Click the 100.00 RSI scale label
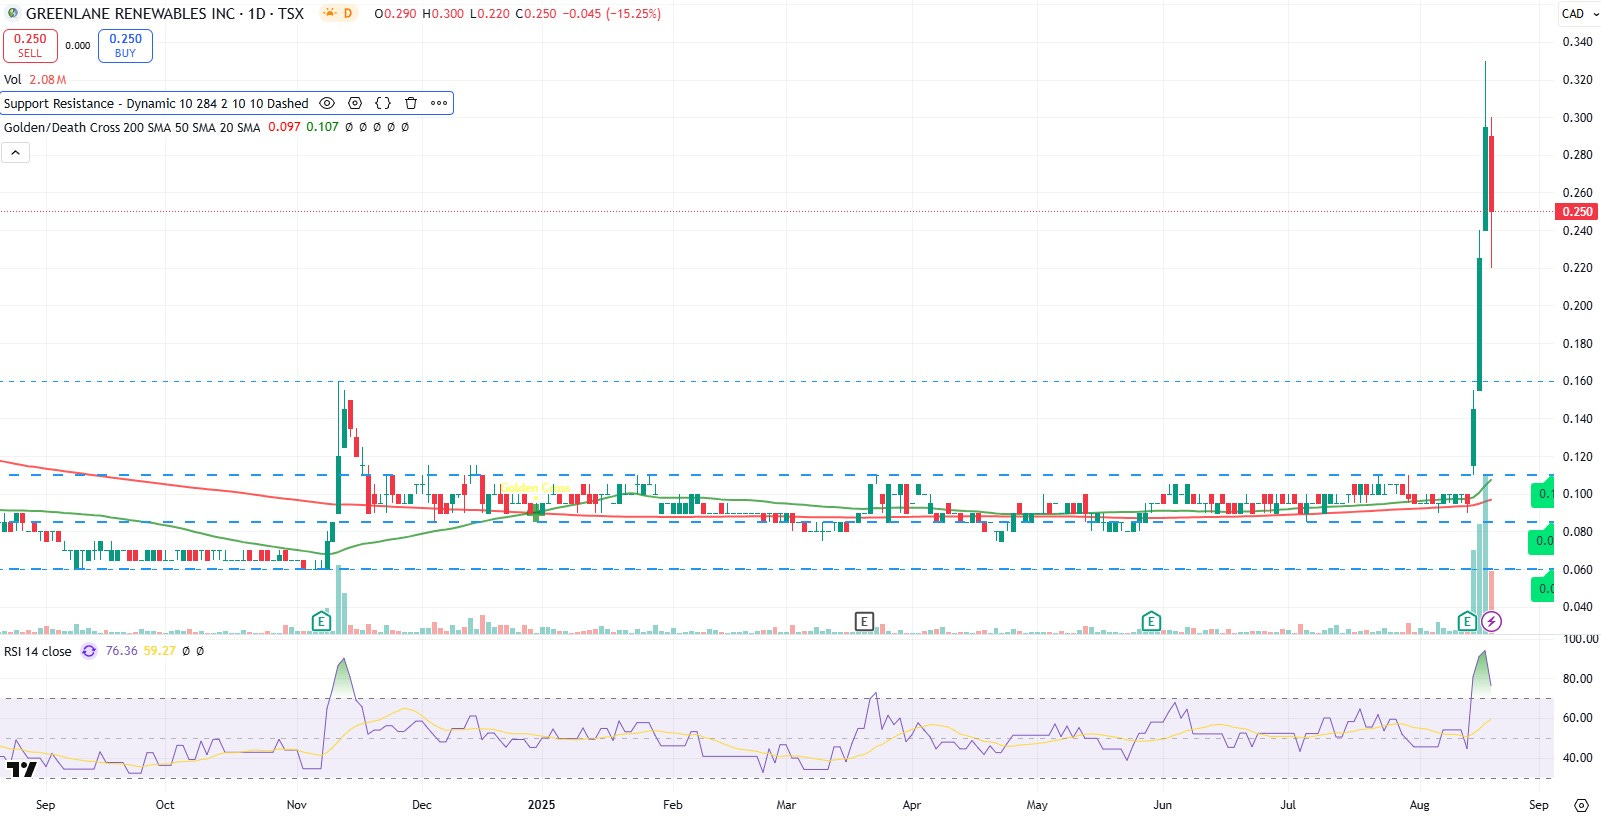Viewport: 1601px width, 817px height. click(1580, 639)
